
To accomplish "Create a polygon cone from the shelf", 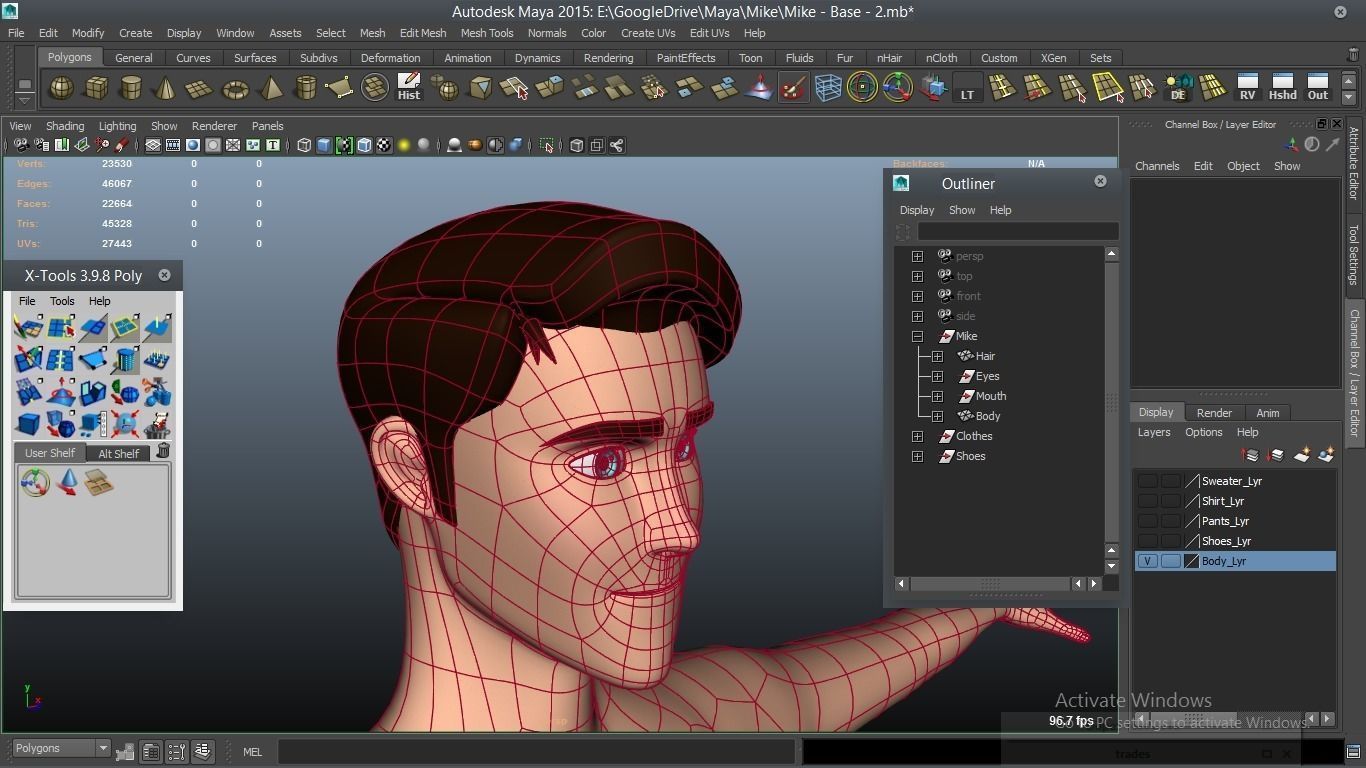I will (x=166, y=88).
